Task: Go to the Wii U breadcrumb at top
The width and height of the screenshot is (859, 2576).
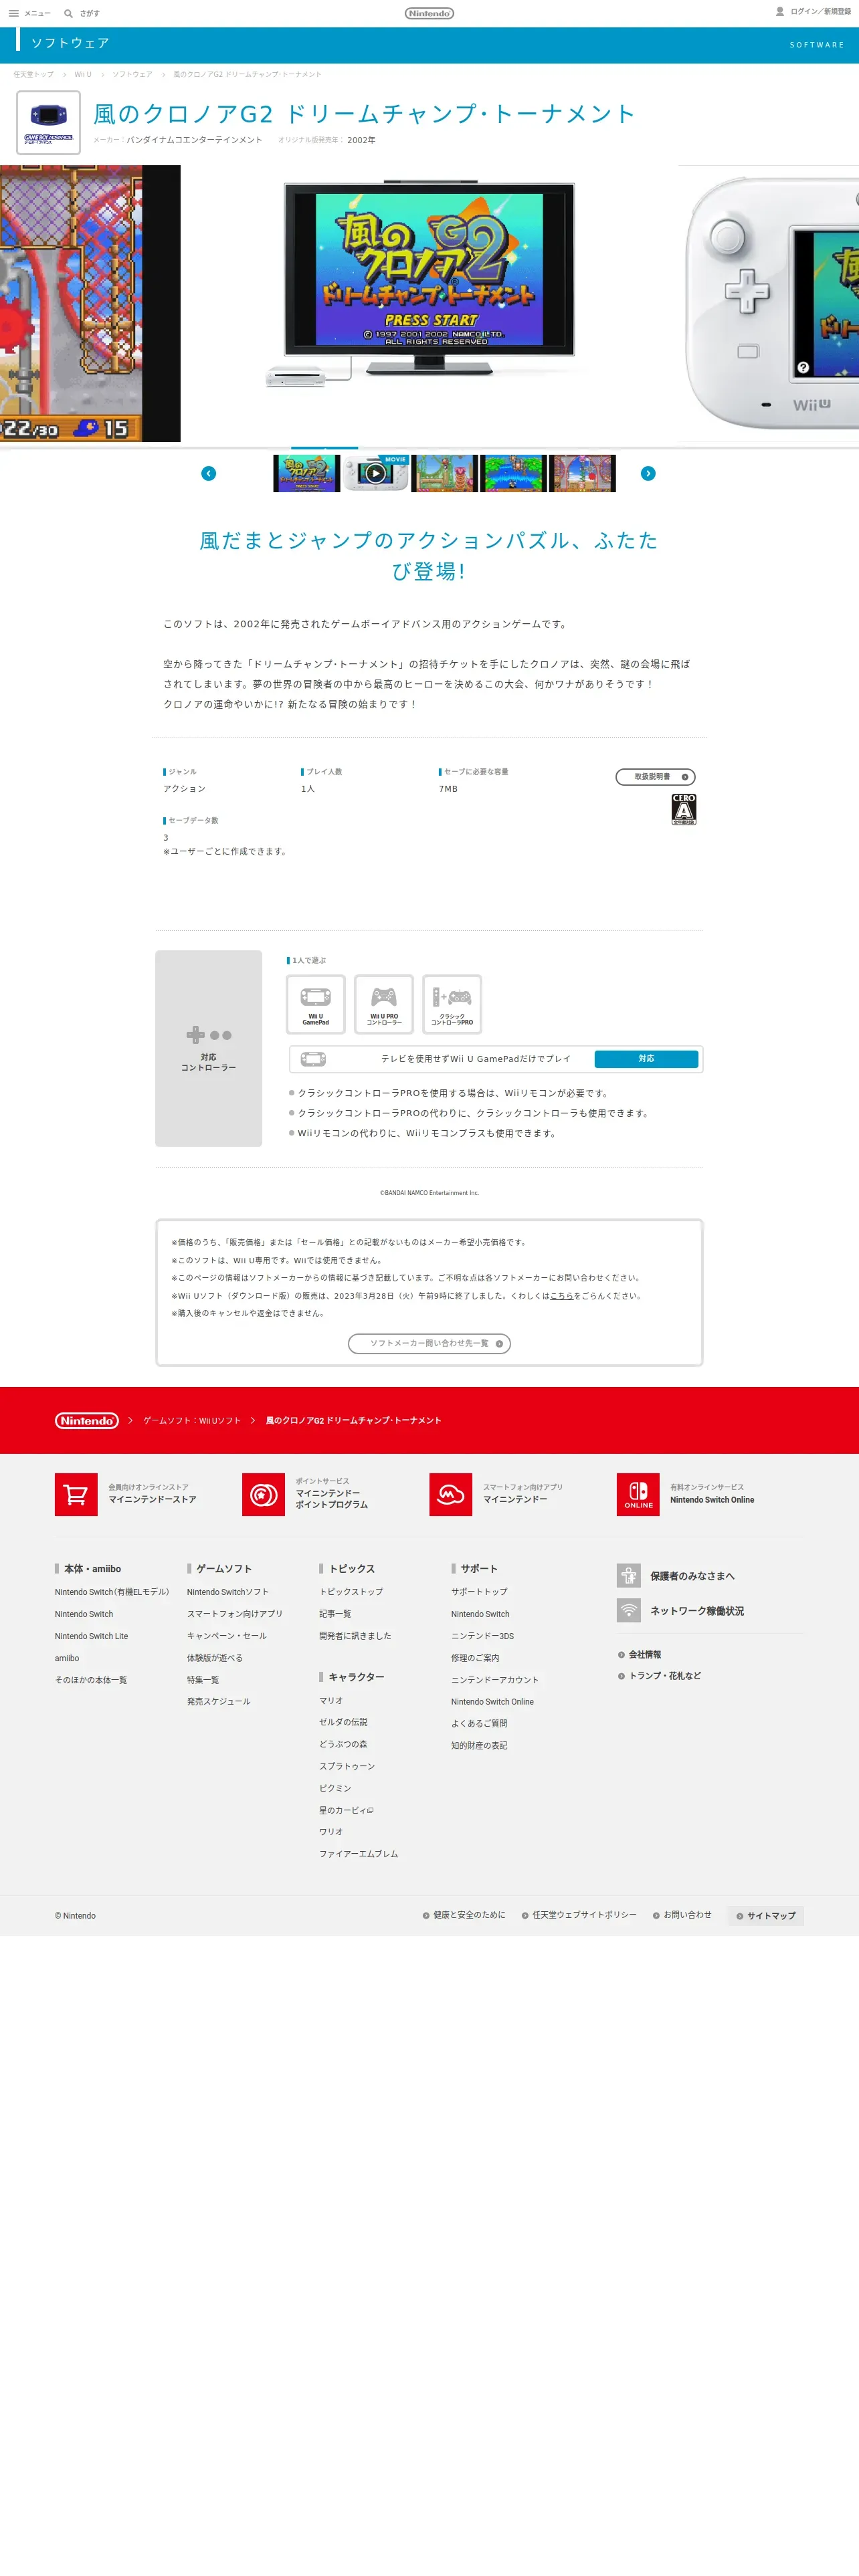Action: (83, 74)
